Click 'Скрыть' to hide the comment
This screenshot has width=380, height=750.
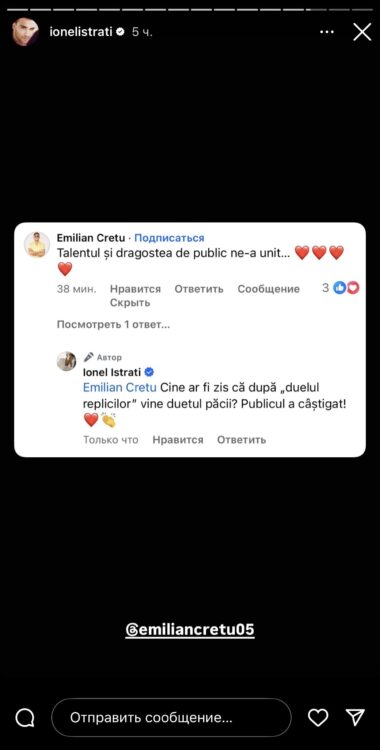point(130,303)
